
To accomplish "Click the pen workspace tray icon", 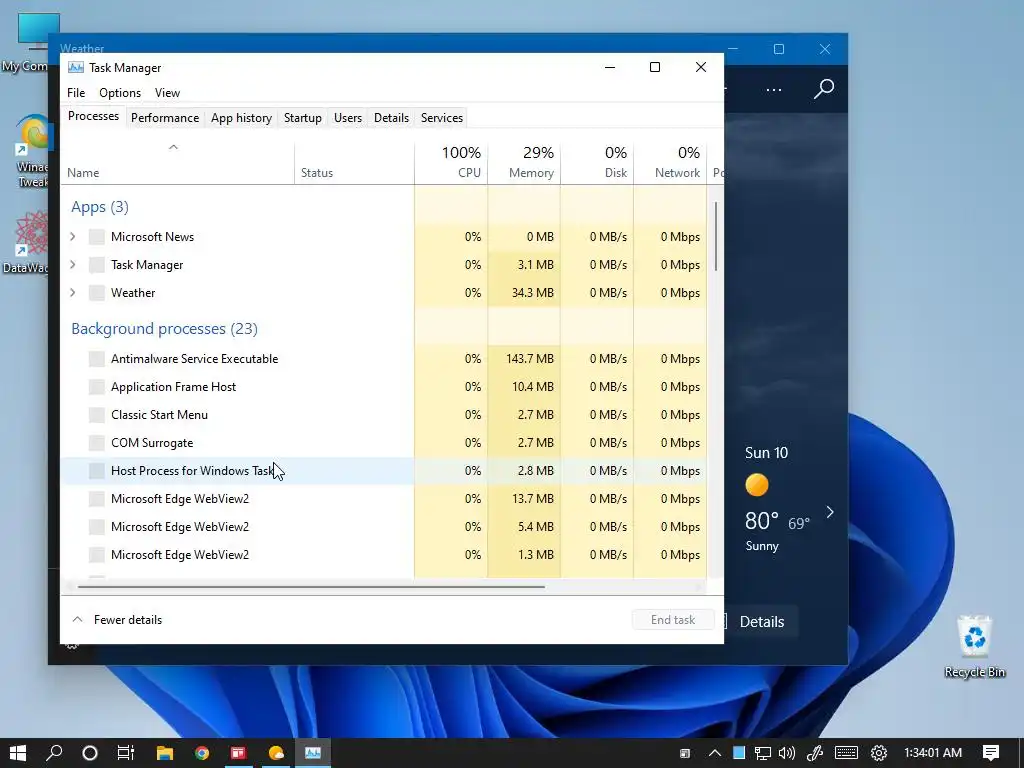I will (x=815, y=753).
